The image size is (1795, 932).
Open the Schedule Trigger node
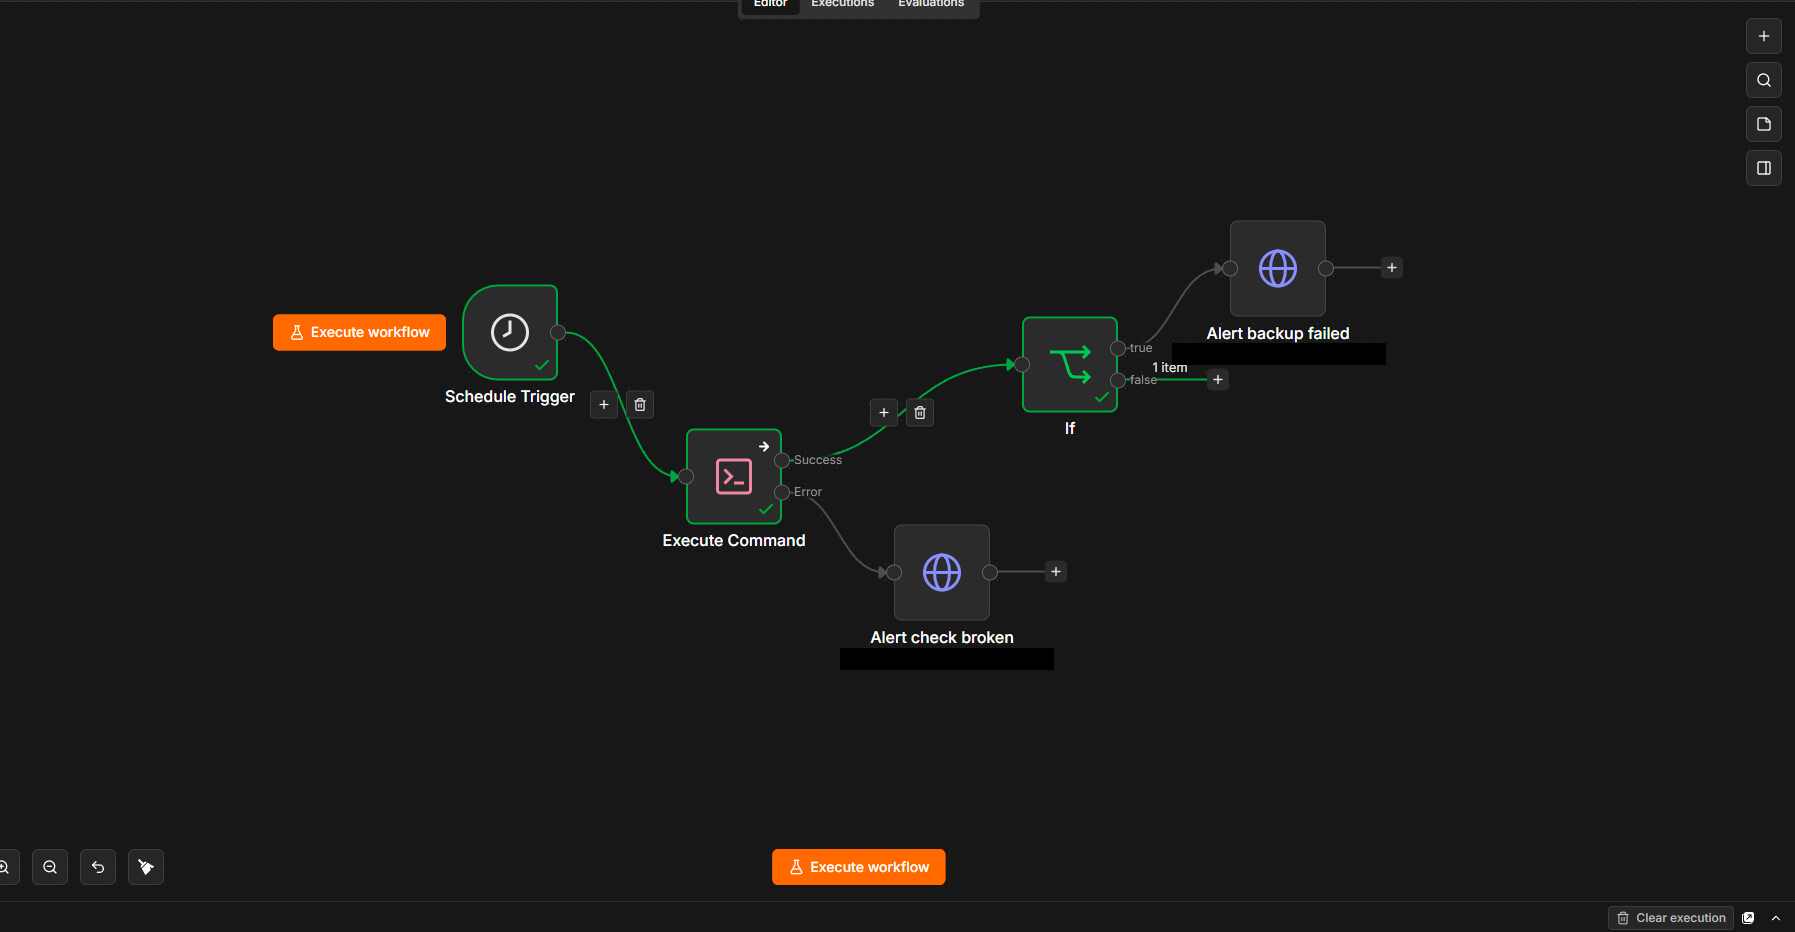pyautogui.click(x=510, y=332)
